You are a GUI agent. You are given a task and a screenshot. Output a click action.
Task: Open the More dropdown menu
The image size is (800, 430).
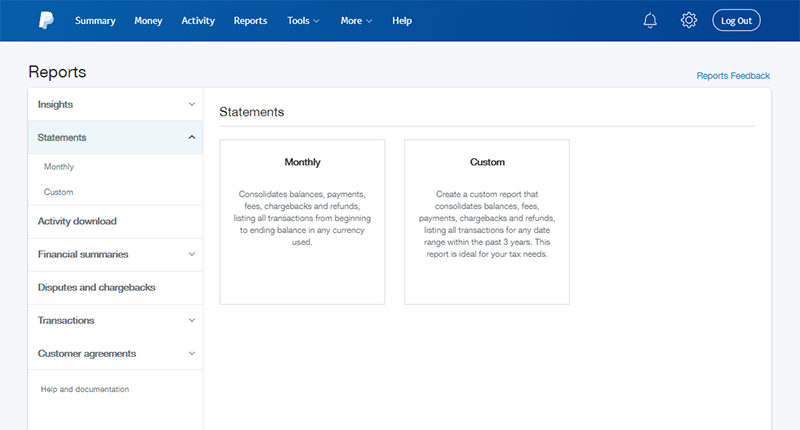click(355, 20)
